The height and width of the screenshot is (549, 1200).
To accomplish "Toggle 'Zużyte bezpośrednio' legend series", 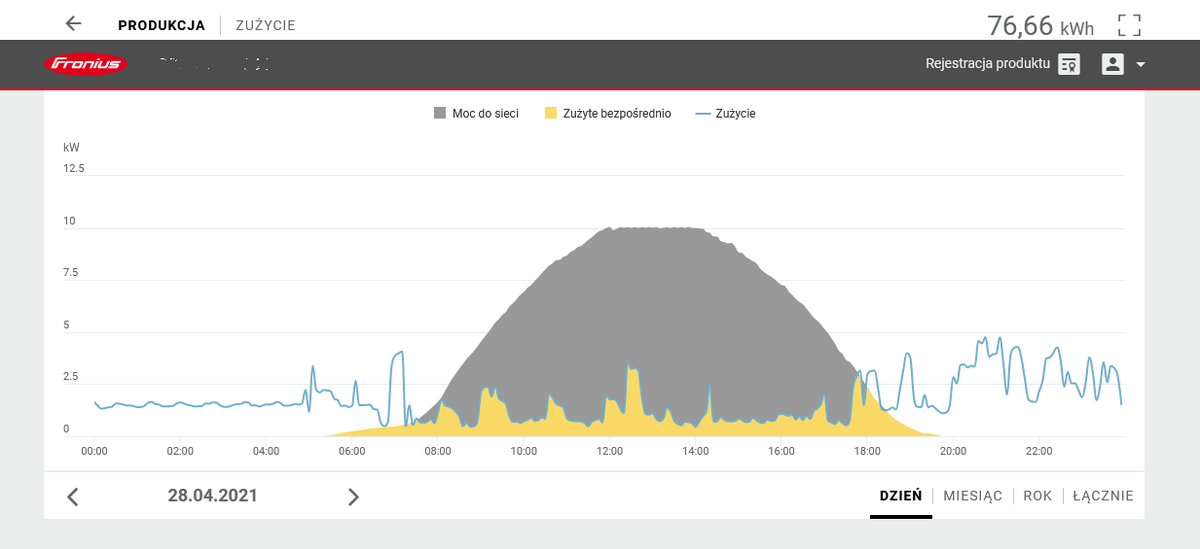I will click(607, 114).
